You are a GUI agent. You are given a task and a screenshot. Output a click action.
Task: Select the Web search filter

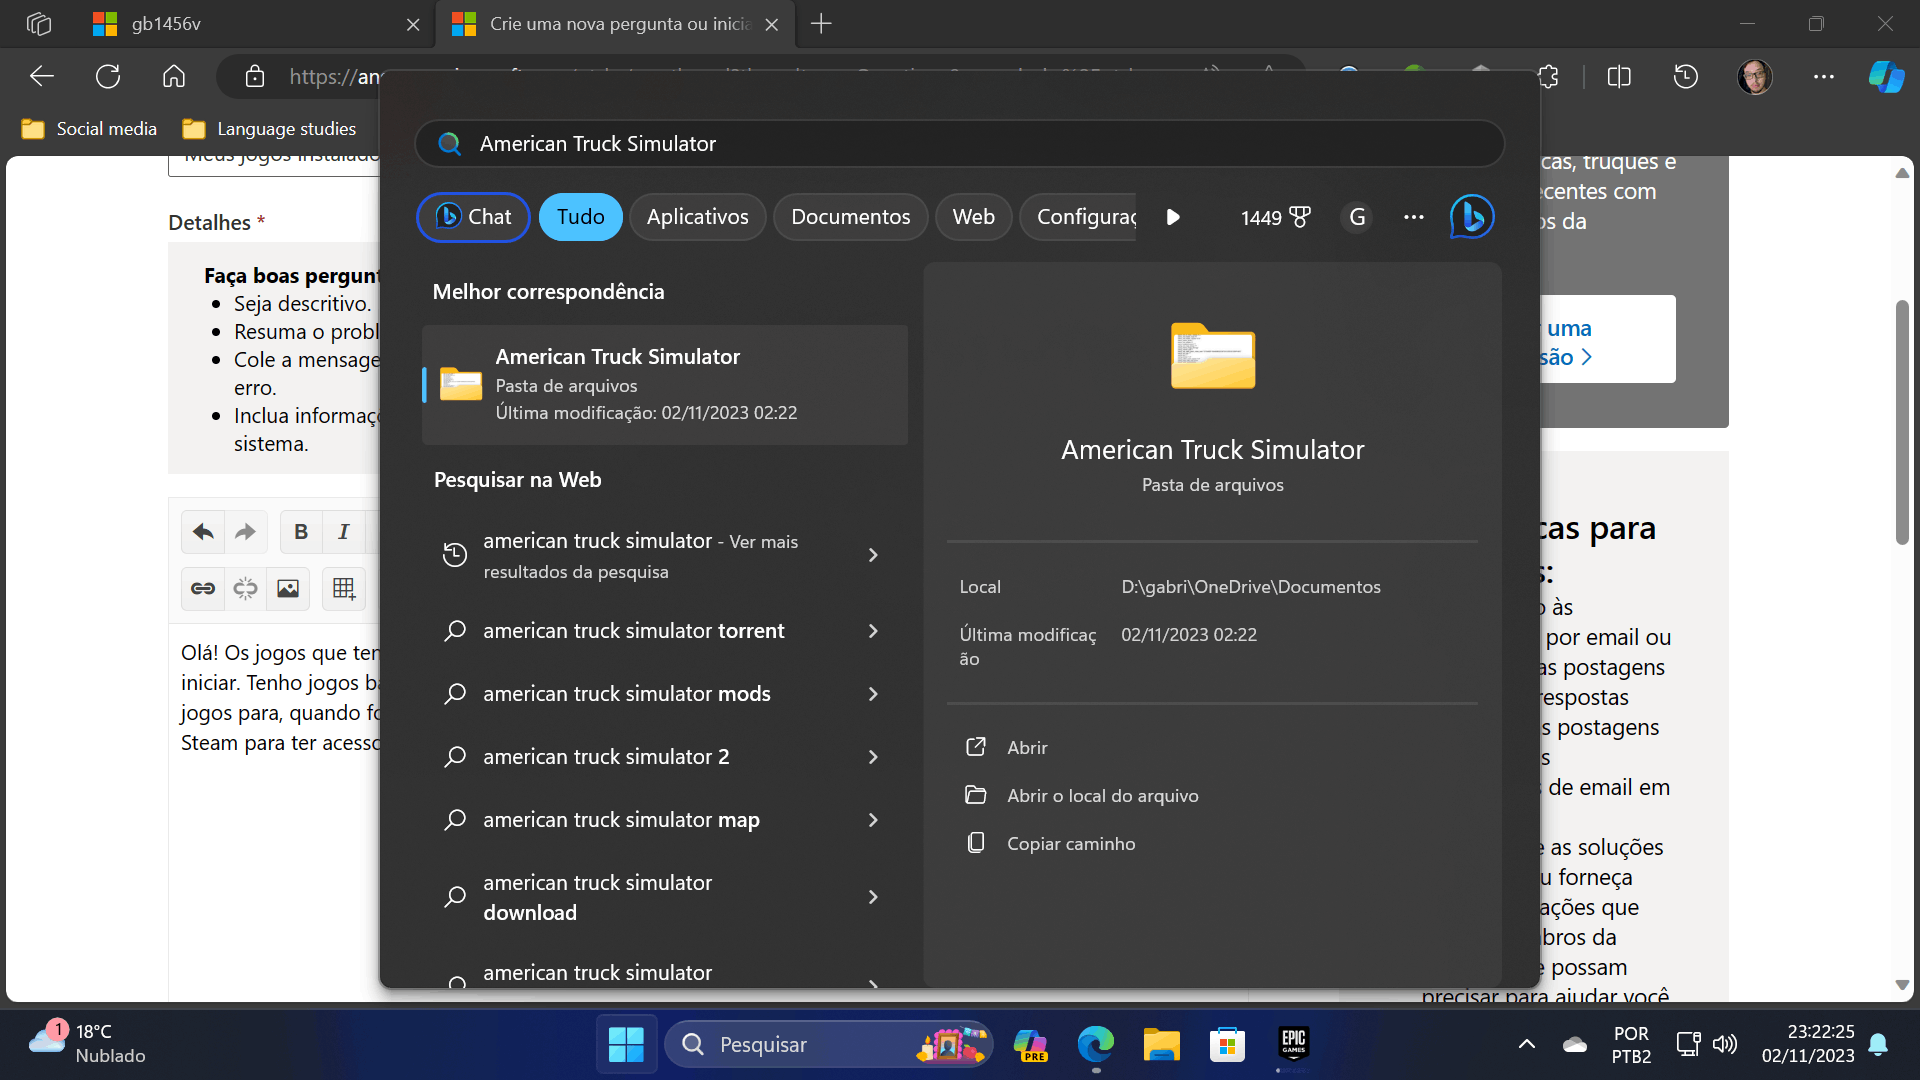pos(973,217)
